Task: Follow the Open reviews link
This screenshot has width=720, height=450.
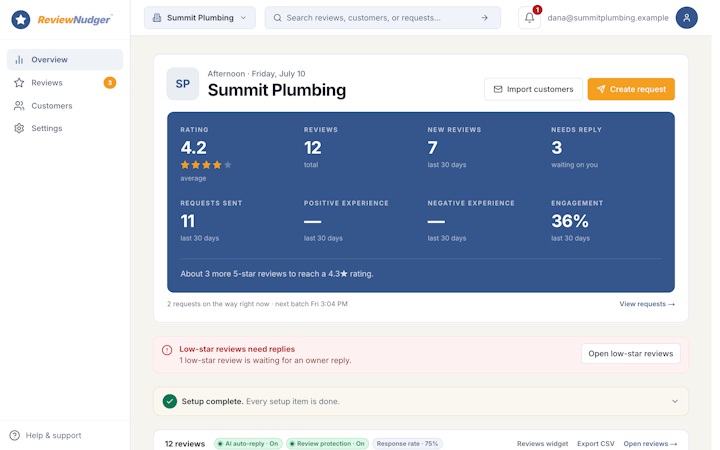Action: point(650,444)
